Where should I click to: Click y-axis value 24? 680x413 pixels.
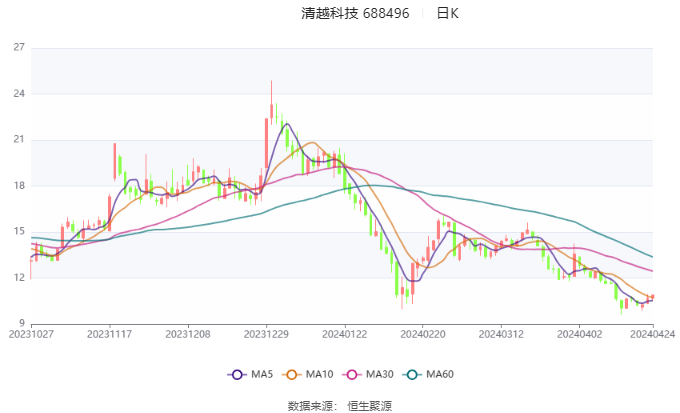(x=19, y=94)
